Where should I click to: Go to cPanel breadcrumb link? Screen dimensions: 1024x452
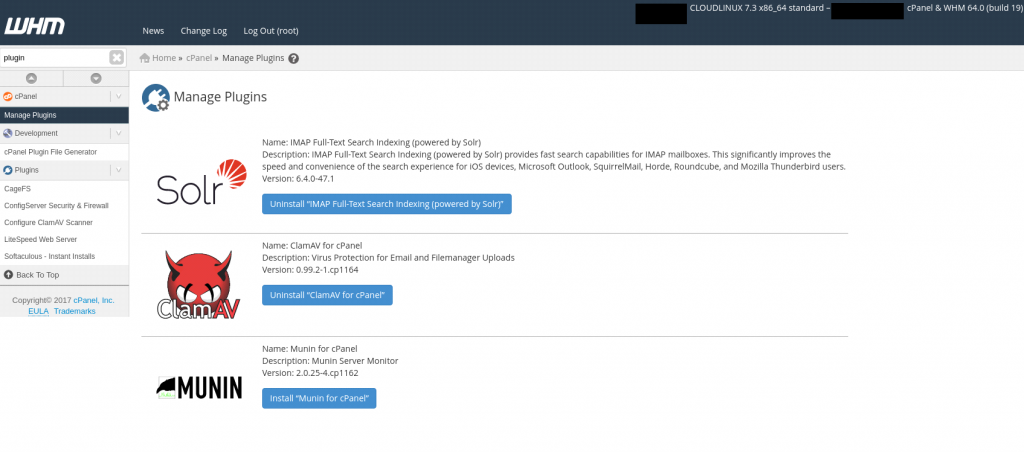point(199,58)
